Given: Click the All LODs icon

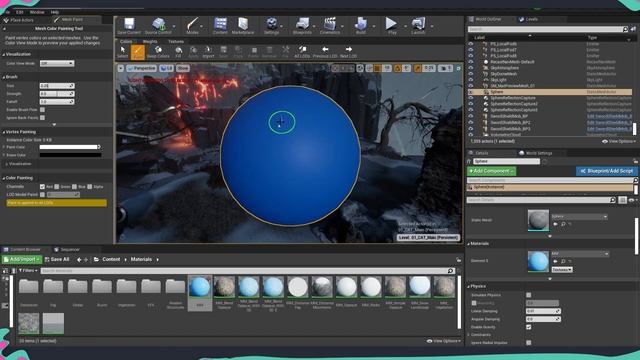Looking at the screenshot, I should coord(302,52).
